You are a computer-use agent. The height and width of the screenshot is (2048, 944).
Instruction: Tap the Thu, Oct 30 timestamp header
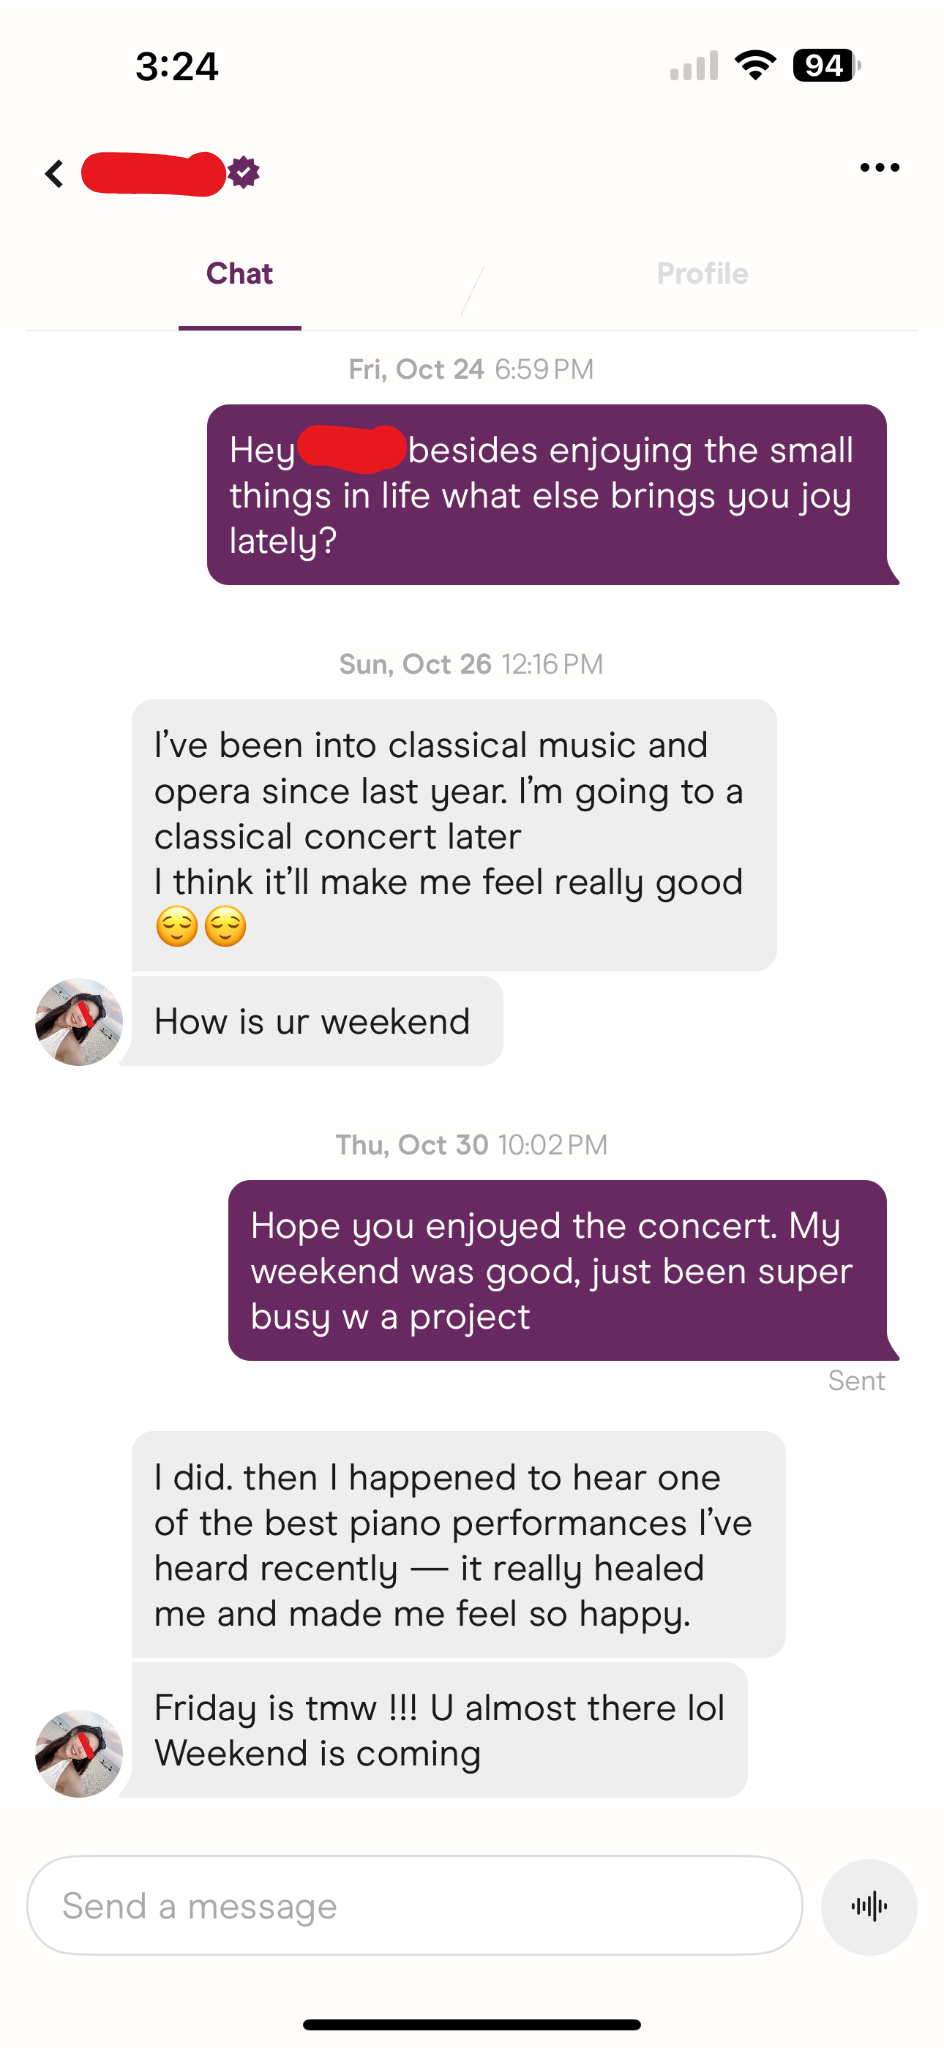(x=471, y=1144)
